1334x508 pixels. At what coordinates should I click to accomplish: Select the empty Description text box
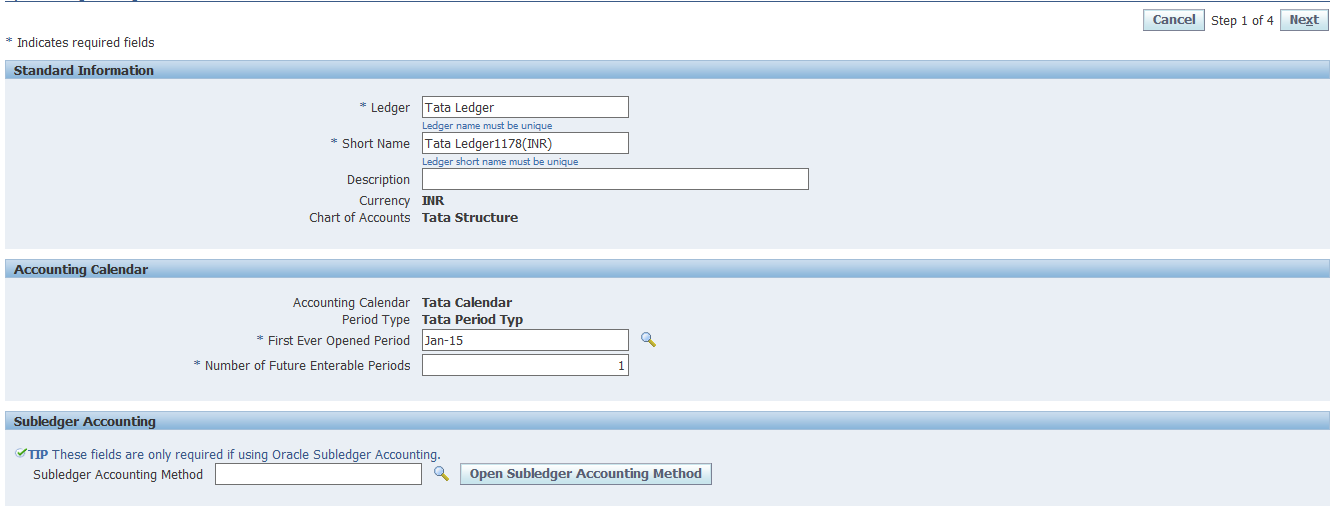coord(614,179)
